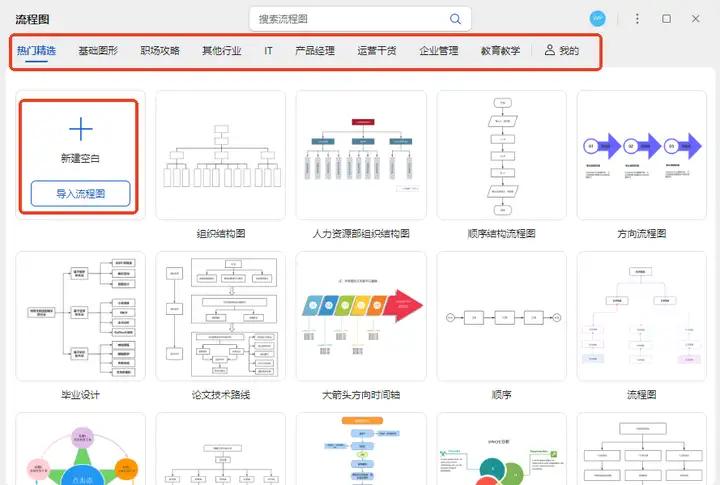Open the IT category tab

coord(268,50)
